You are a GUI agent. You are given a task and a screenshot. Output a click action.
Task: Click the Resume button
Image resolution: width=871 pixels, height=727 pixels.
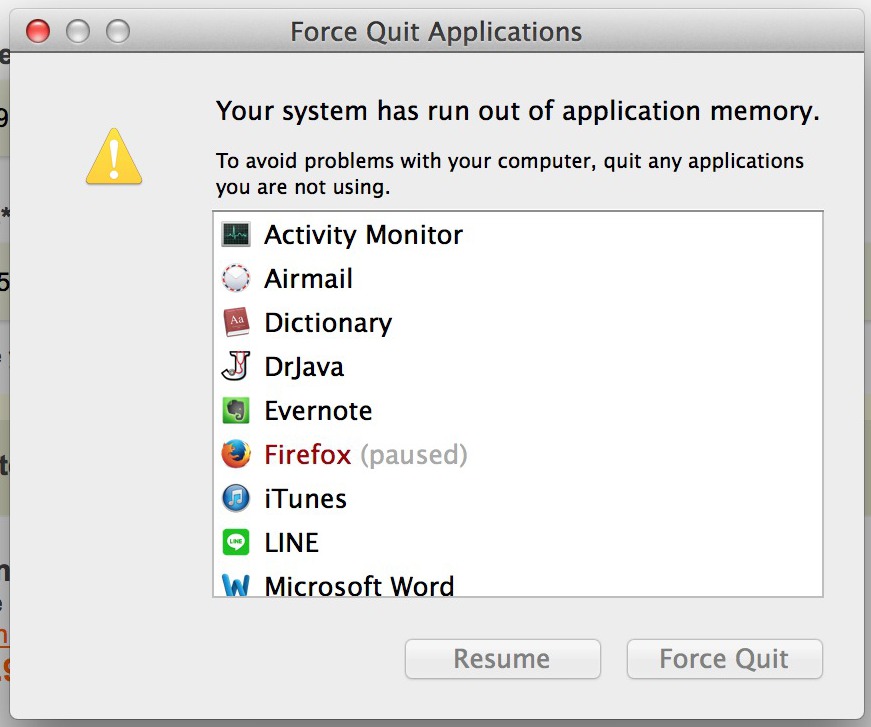click(x=503, y=659)
